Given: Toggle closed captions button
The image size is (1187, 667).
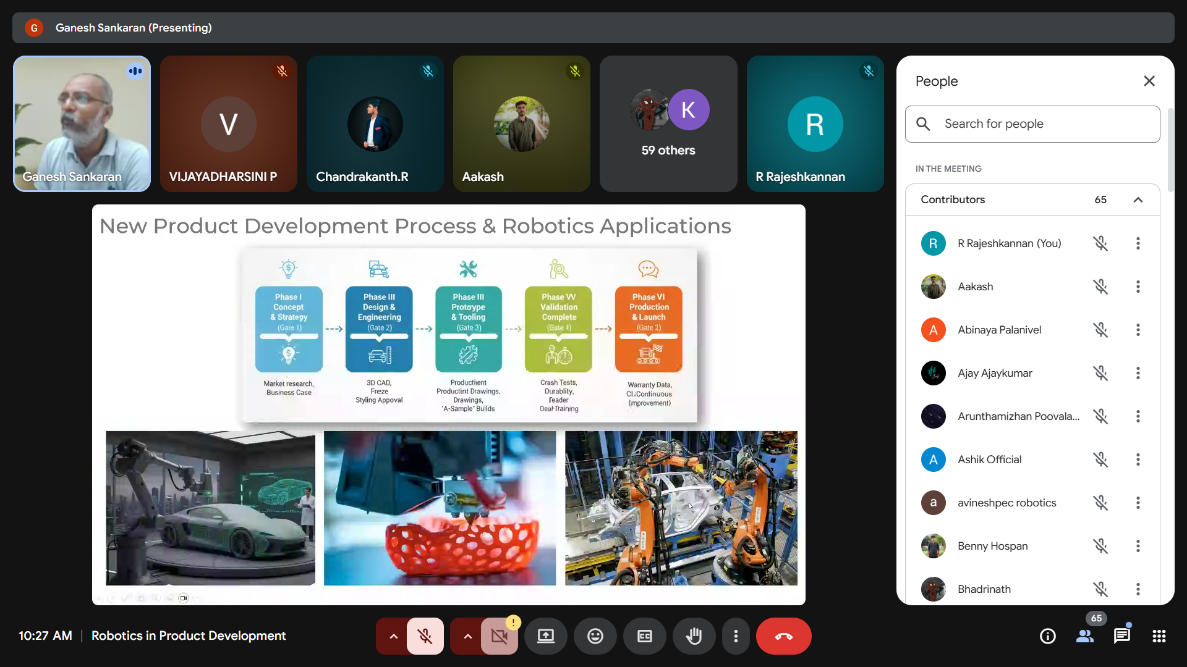Looking at the screenshot, I should [645, 636].
